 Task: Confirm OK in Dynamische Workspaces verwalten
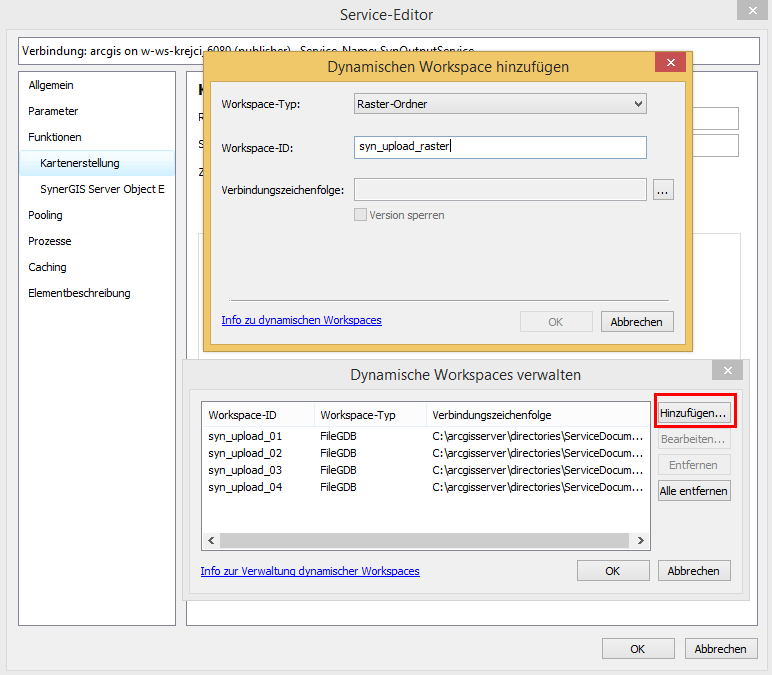point(613,571)
